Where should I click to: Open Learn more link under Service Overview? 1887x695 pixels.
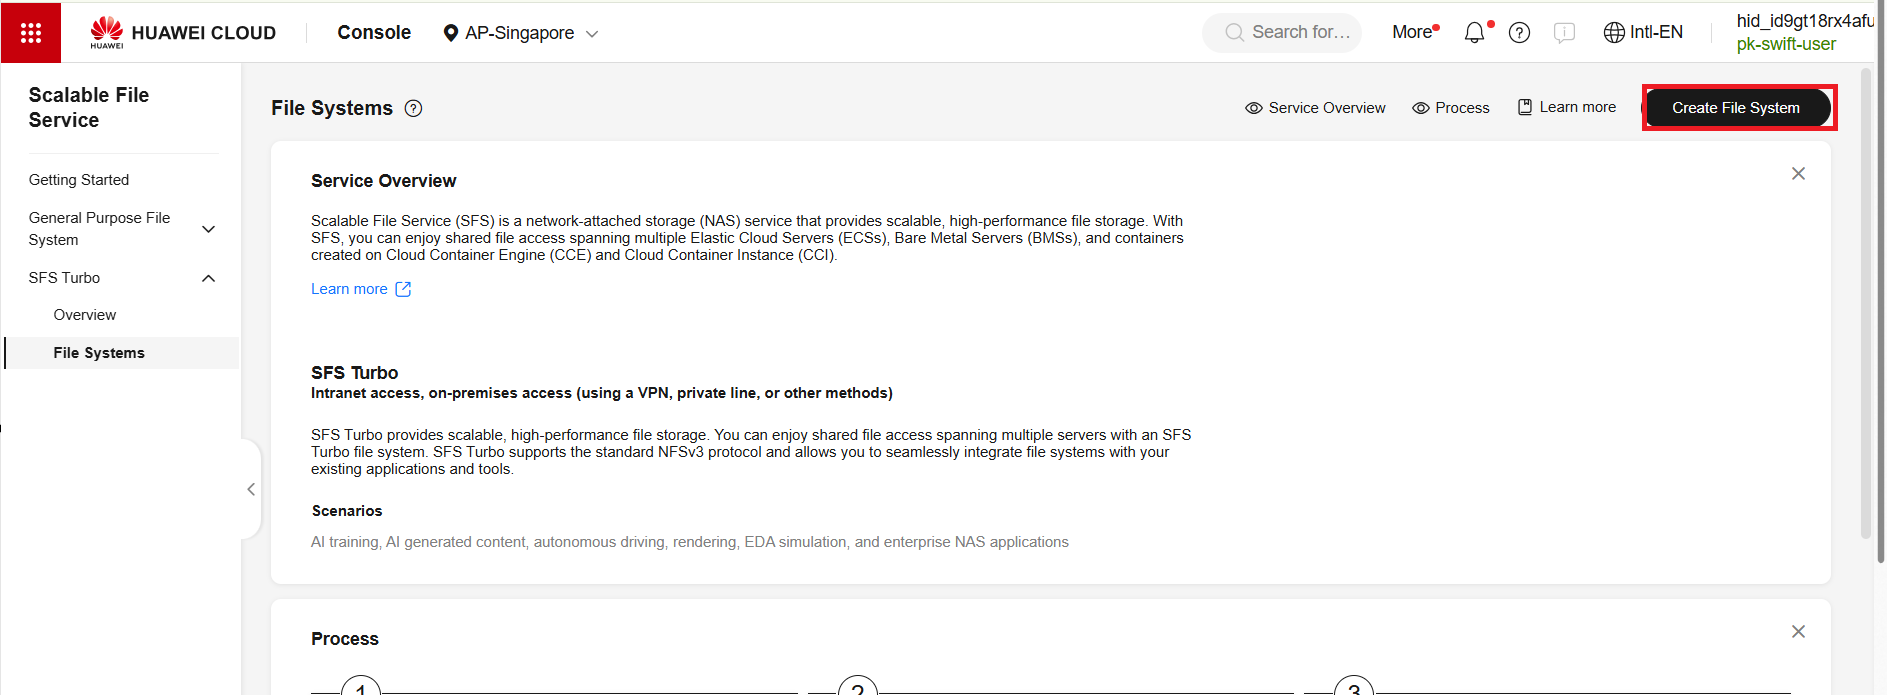pyautogui.click(x=349, y=289)
